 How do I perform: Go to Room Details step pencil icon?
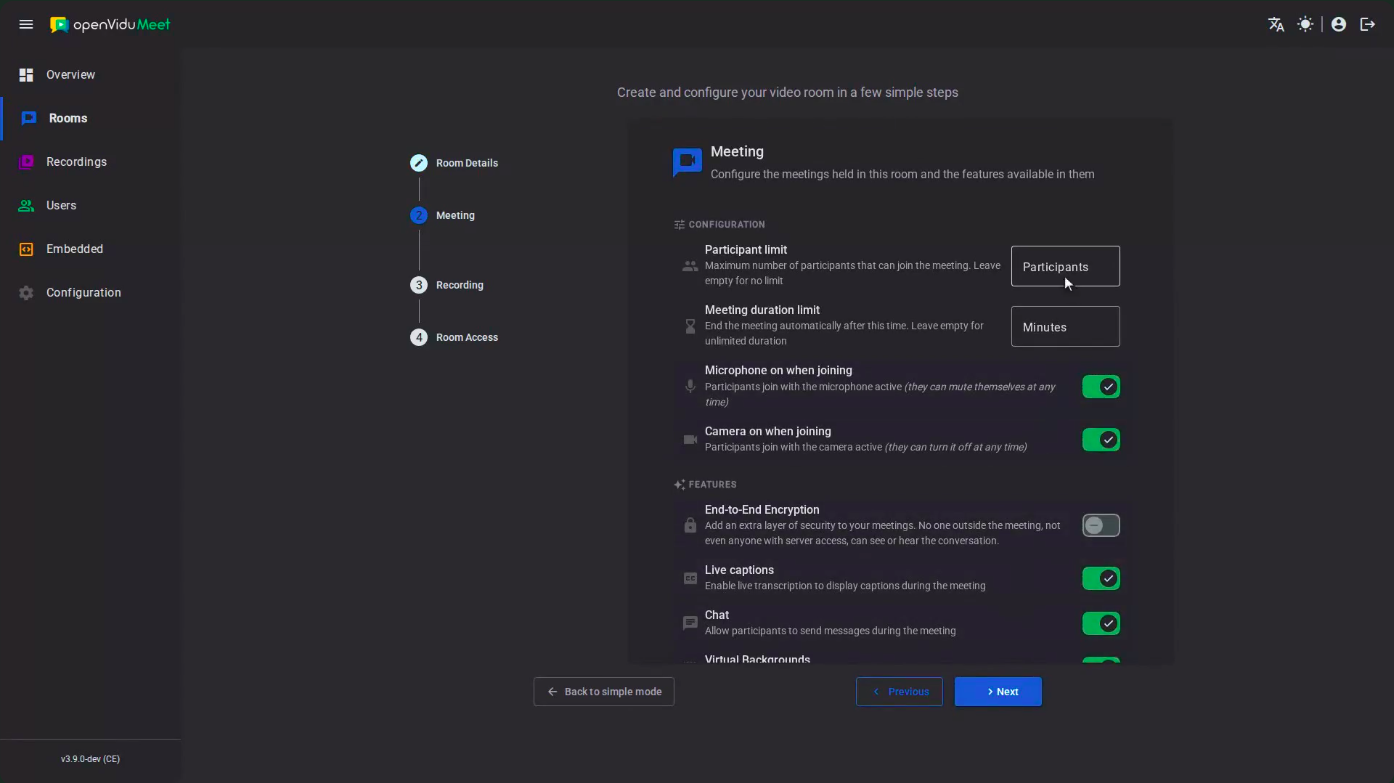coord(419,163)
